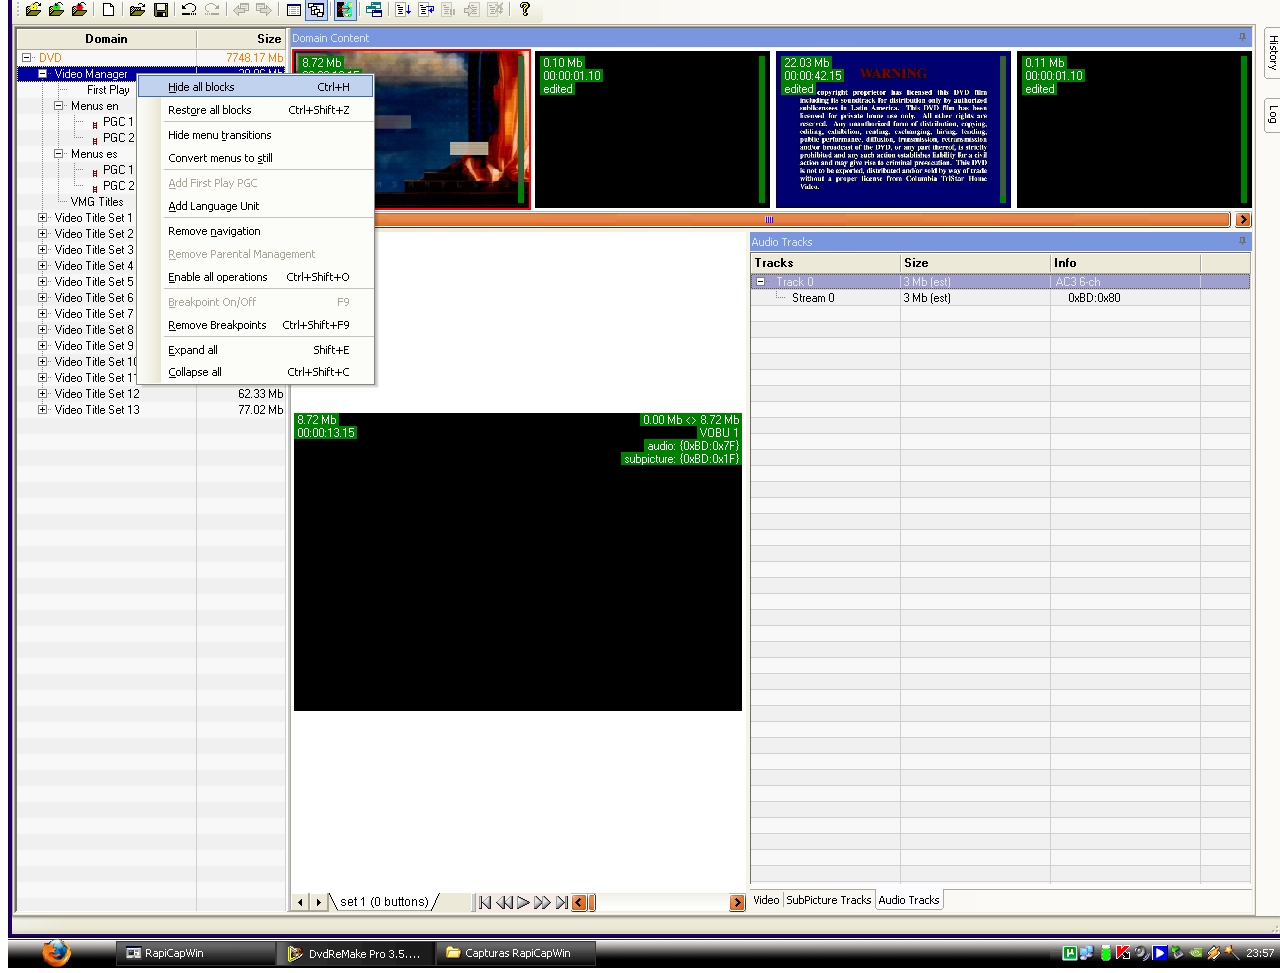Click the Save floppy disk icon
This screenshot has width=1280, height=973.
pos(160,10)
